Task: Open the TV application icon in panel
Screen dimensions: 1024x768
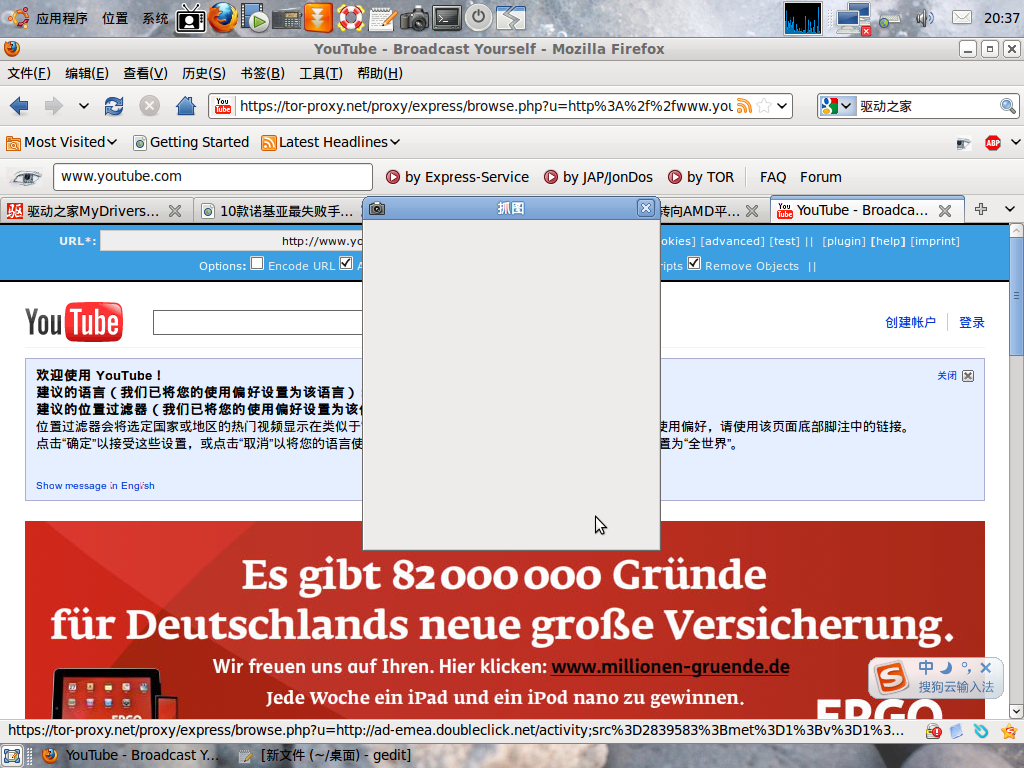Action: click(191, 18)
